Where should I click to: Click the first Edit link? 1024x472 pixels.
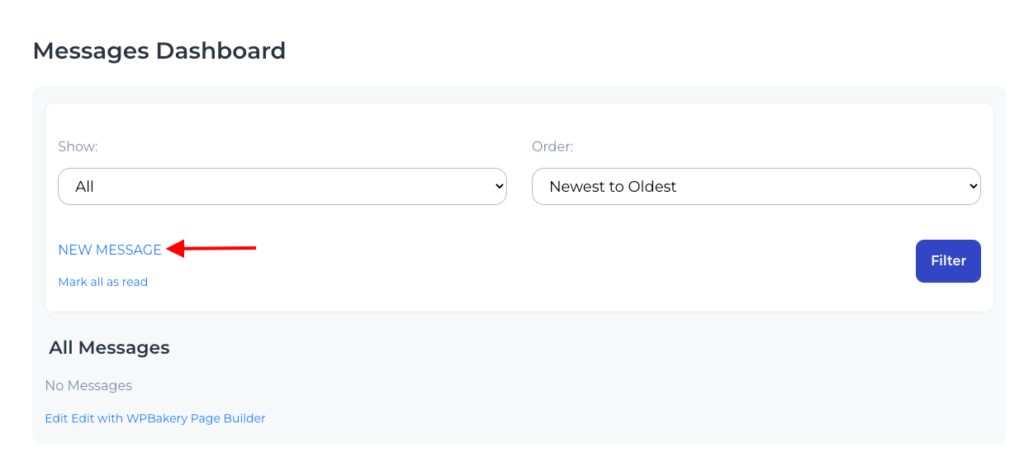(x=57, y=418)
